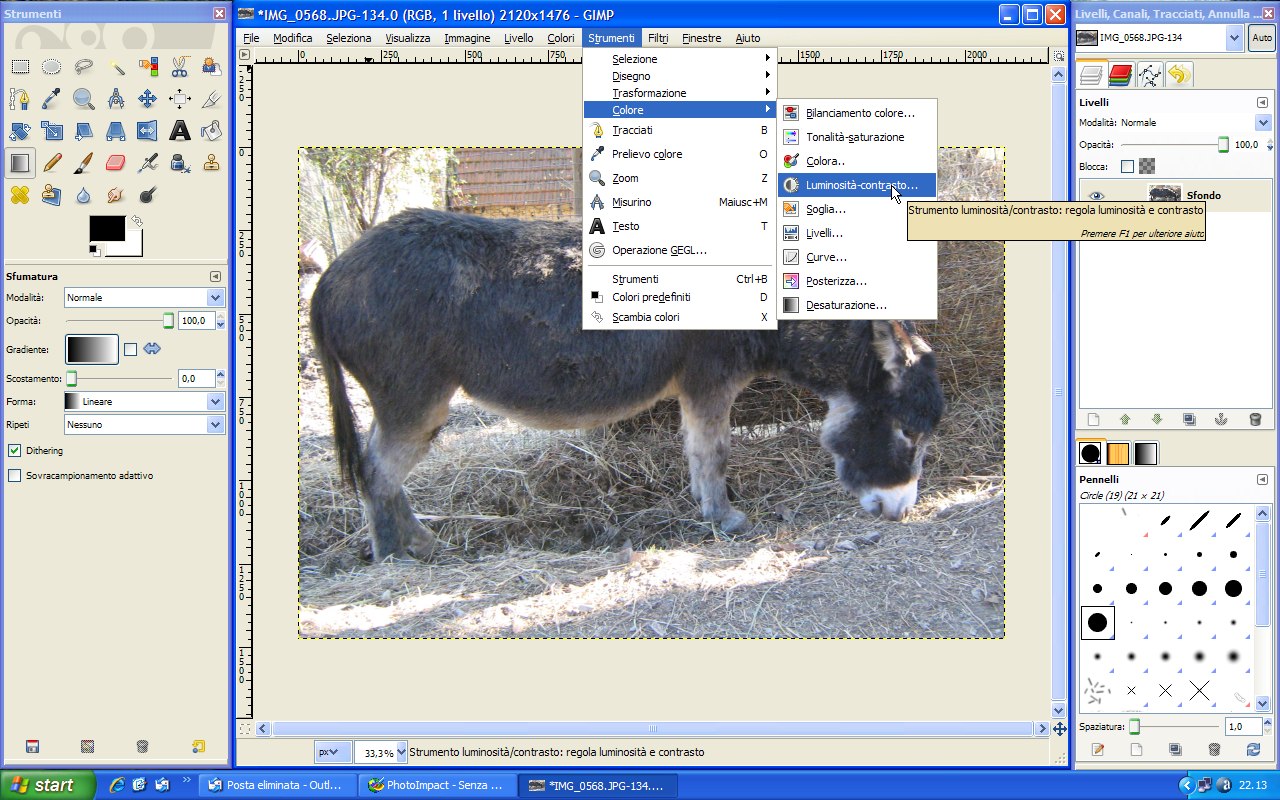Viewport: 1280px width, 800px height.
Task: Select the Bucket Fill tool
Action: pyautogui.click(x=211, y=130)
